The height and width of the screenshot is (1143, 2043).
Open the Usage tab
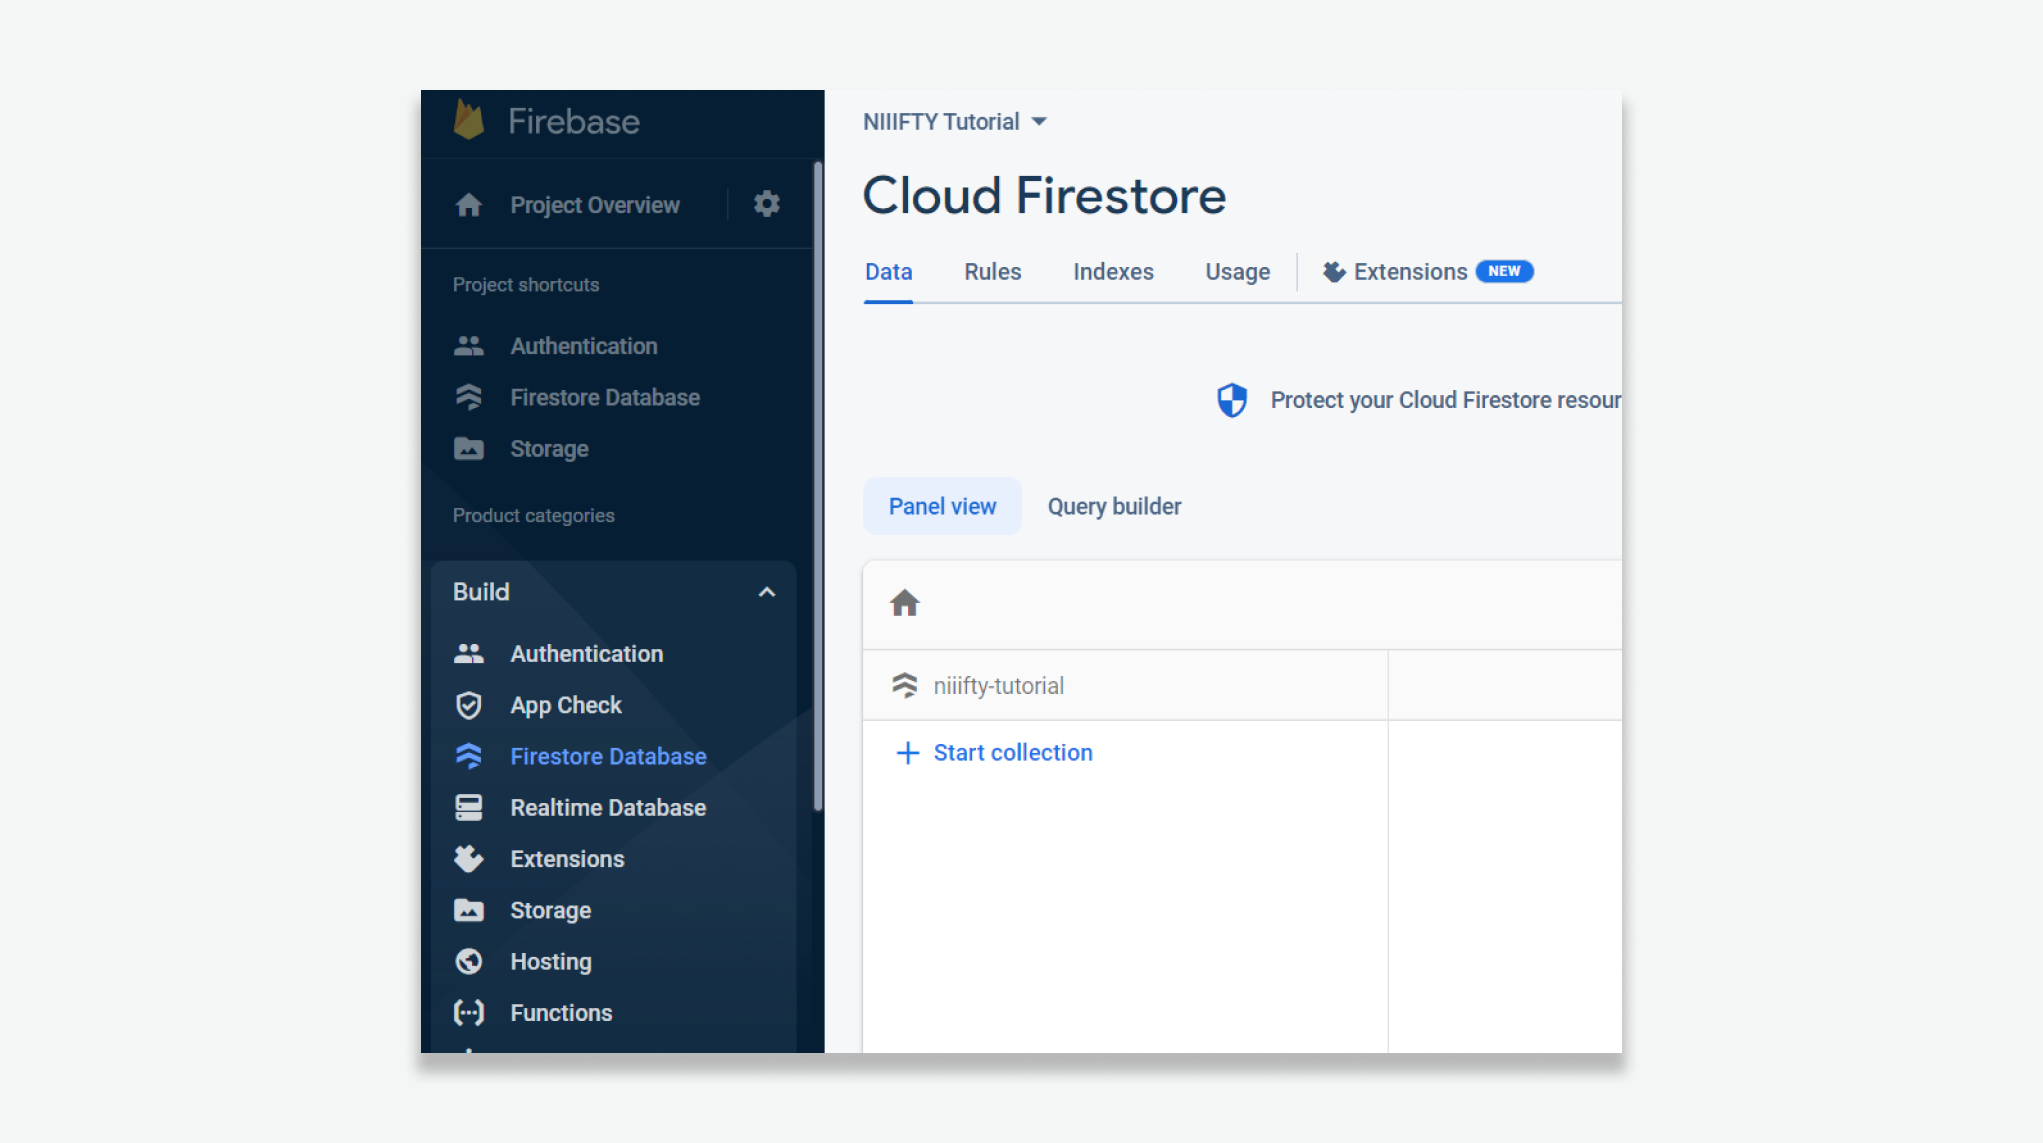pos(1238,272)
